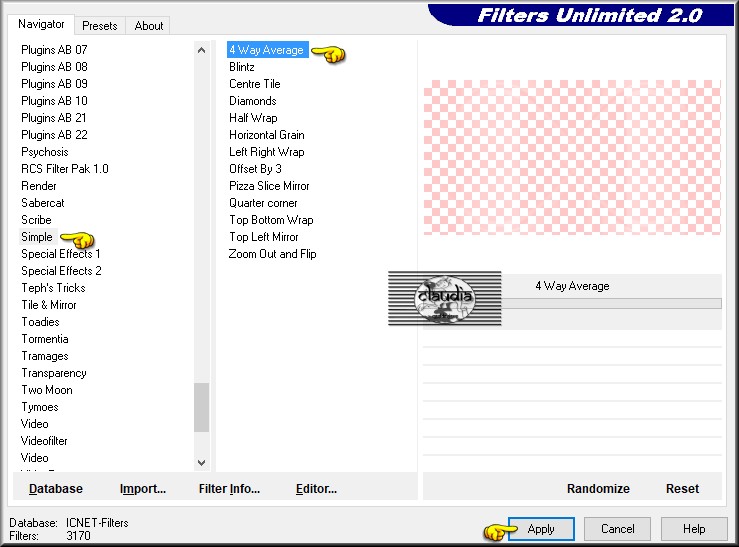Click the category list scroll down arrow

pos(201,462)
